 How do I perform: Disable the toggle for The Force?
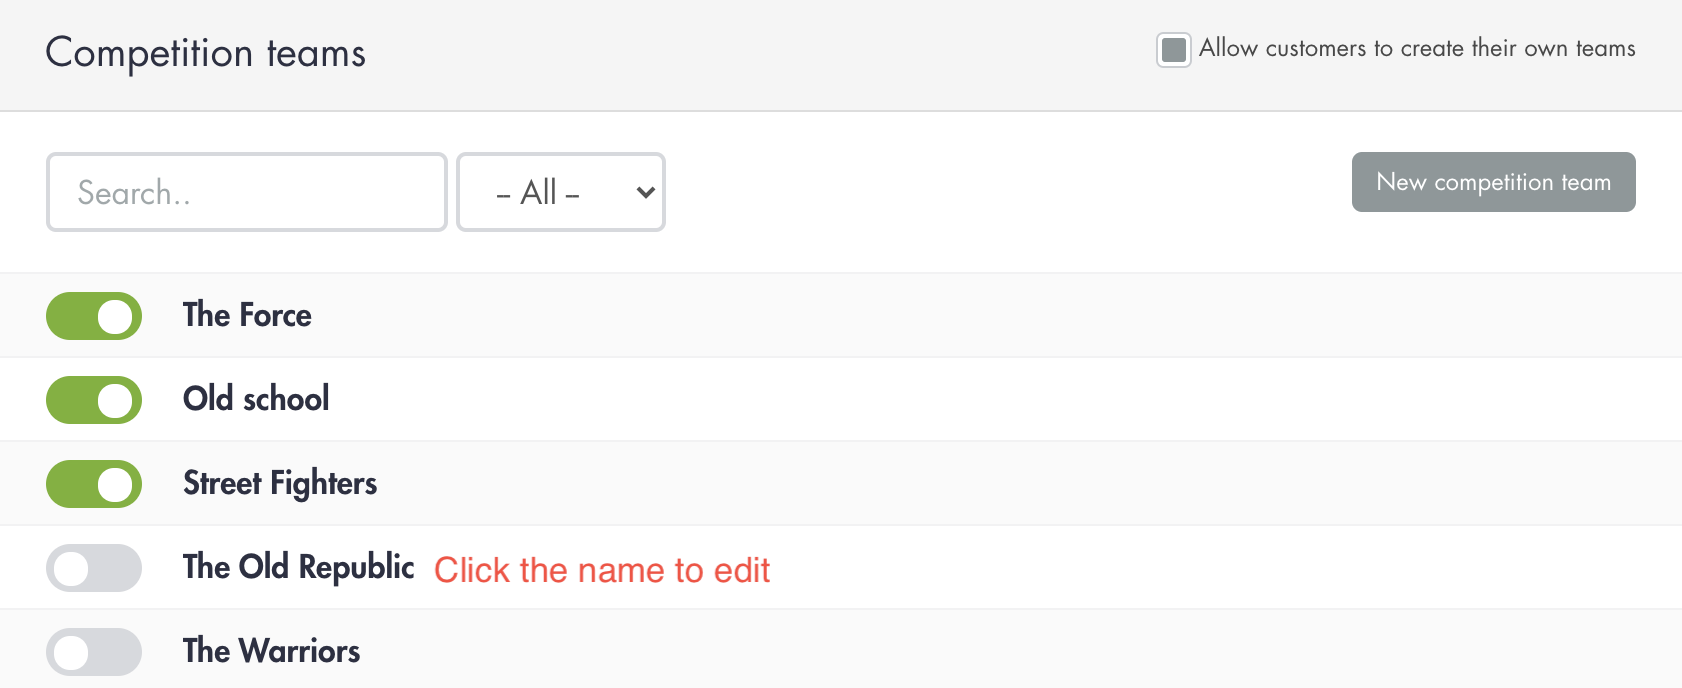pos(93,315)
